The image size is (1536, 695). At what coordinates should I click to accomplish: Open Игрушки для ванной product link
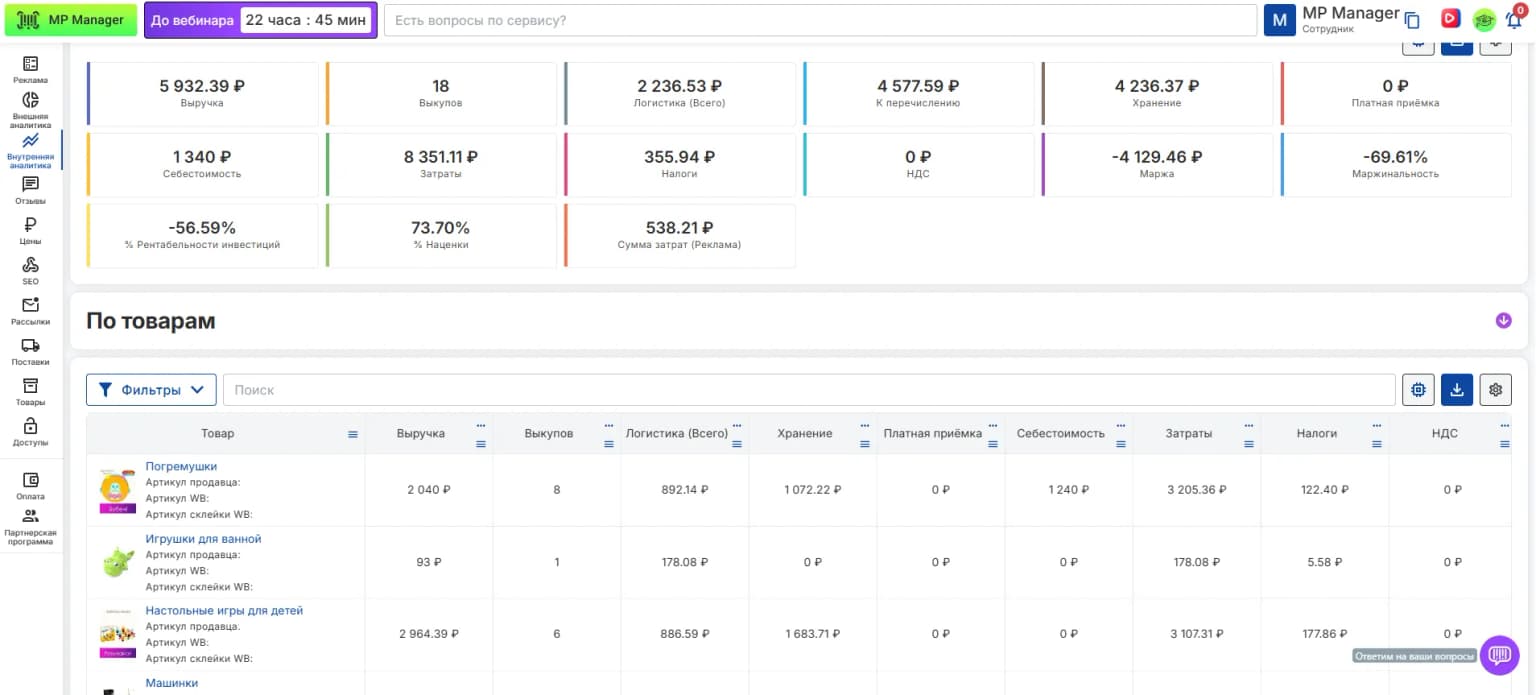(203, 538)
